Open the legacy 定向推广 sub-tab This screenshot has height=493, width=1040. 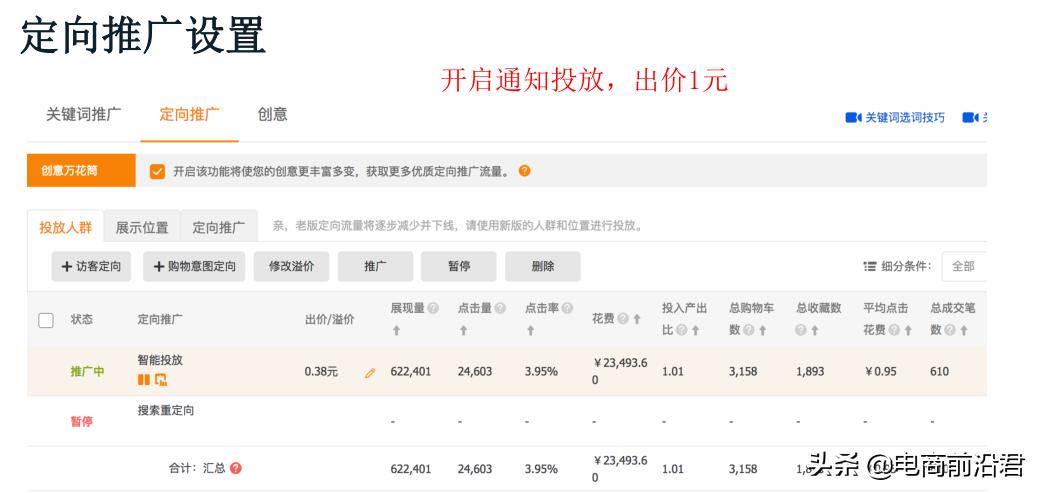point(219,227)
